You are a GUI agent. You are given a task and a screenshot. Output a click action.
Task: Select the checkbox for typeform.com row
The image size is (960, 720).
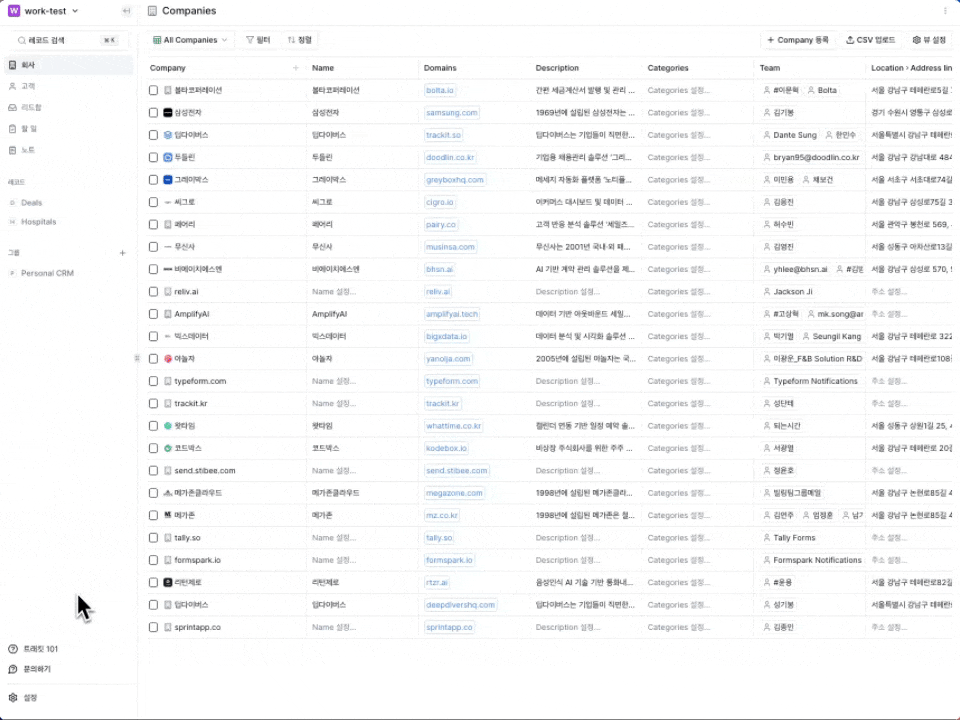[x=154, y=381]
